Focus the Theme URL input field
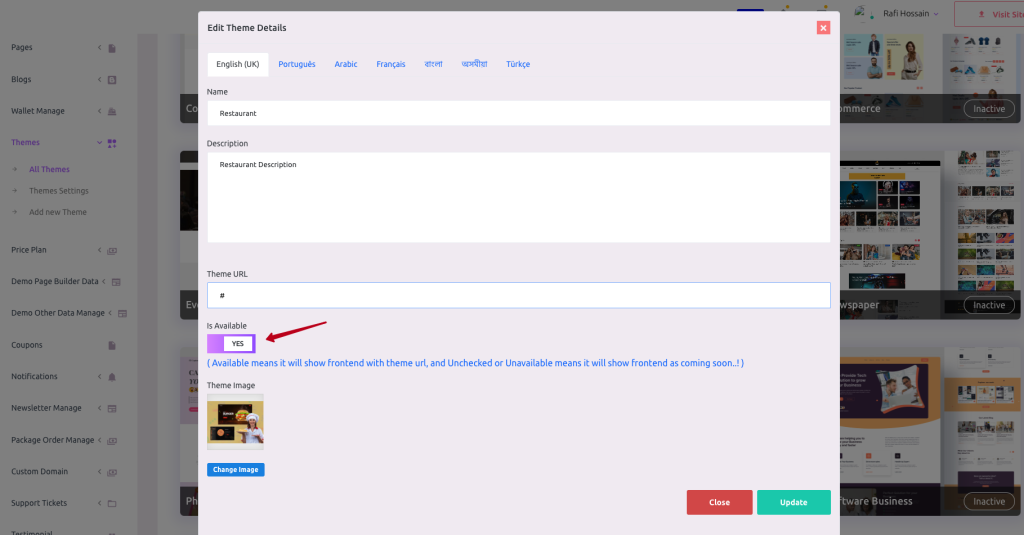This screenshot has width=1024, height=535. click(519, 295)
